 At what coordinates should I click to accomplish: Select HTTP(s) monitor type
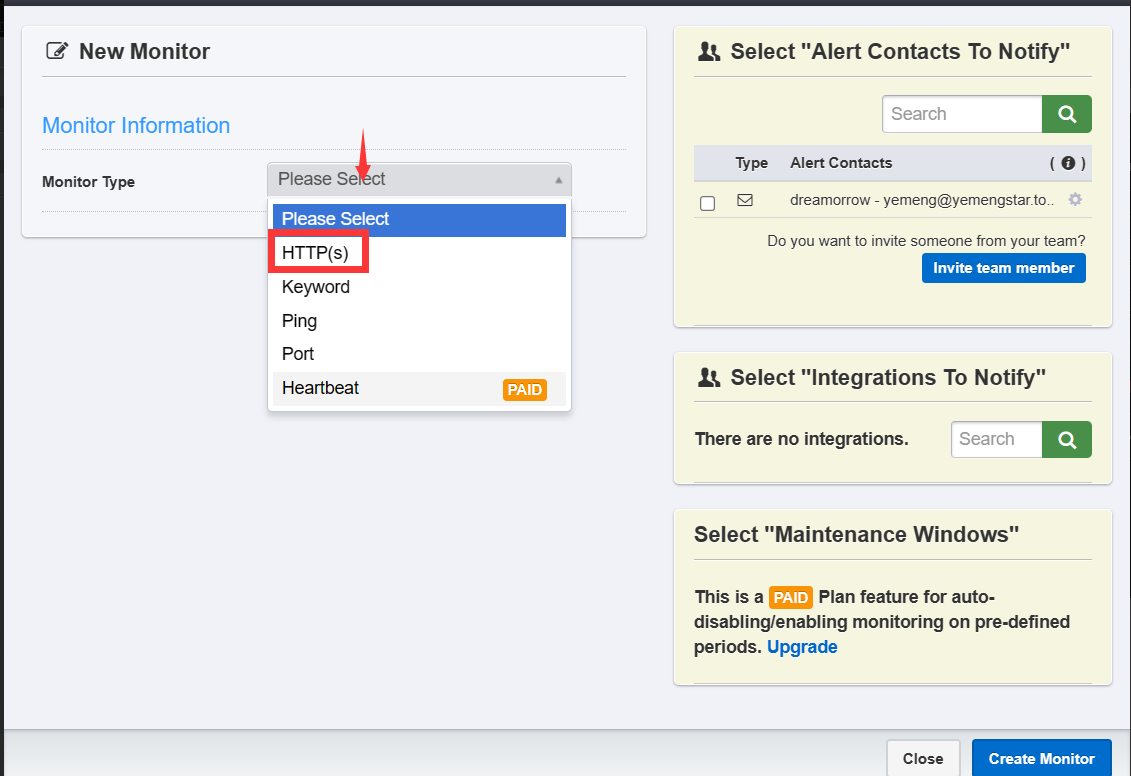(315, 253)
